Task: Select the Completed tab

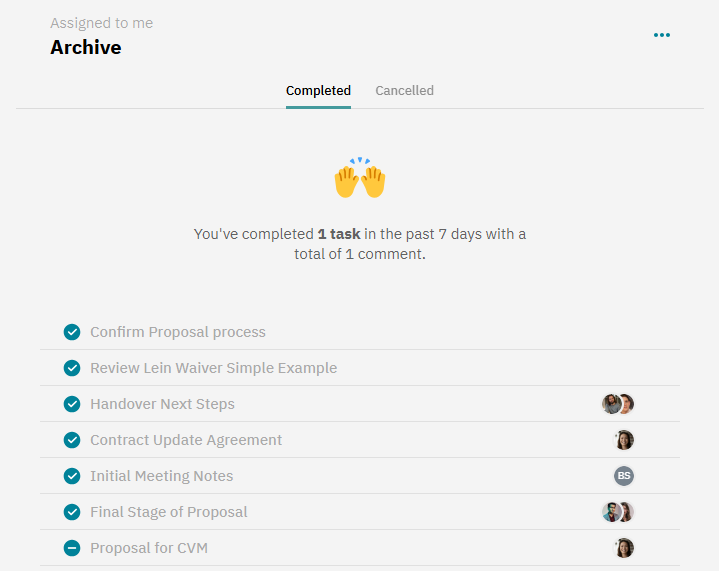Action: point(318,91)
